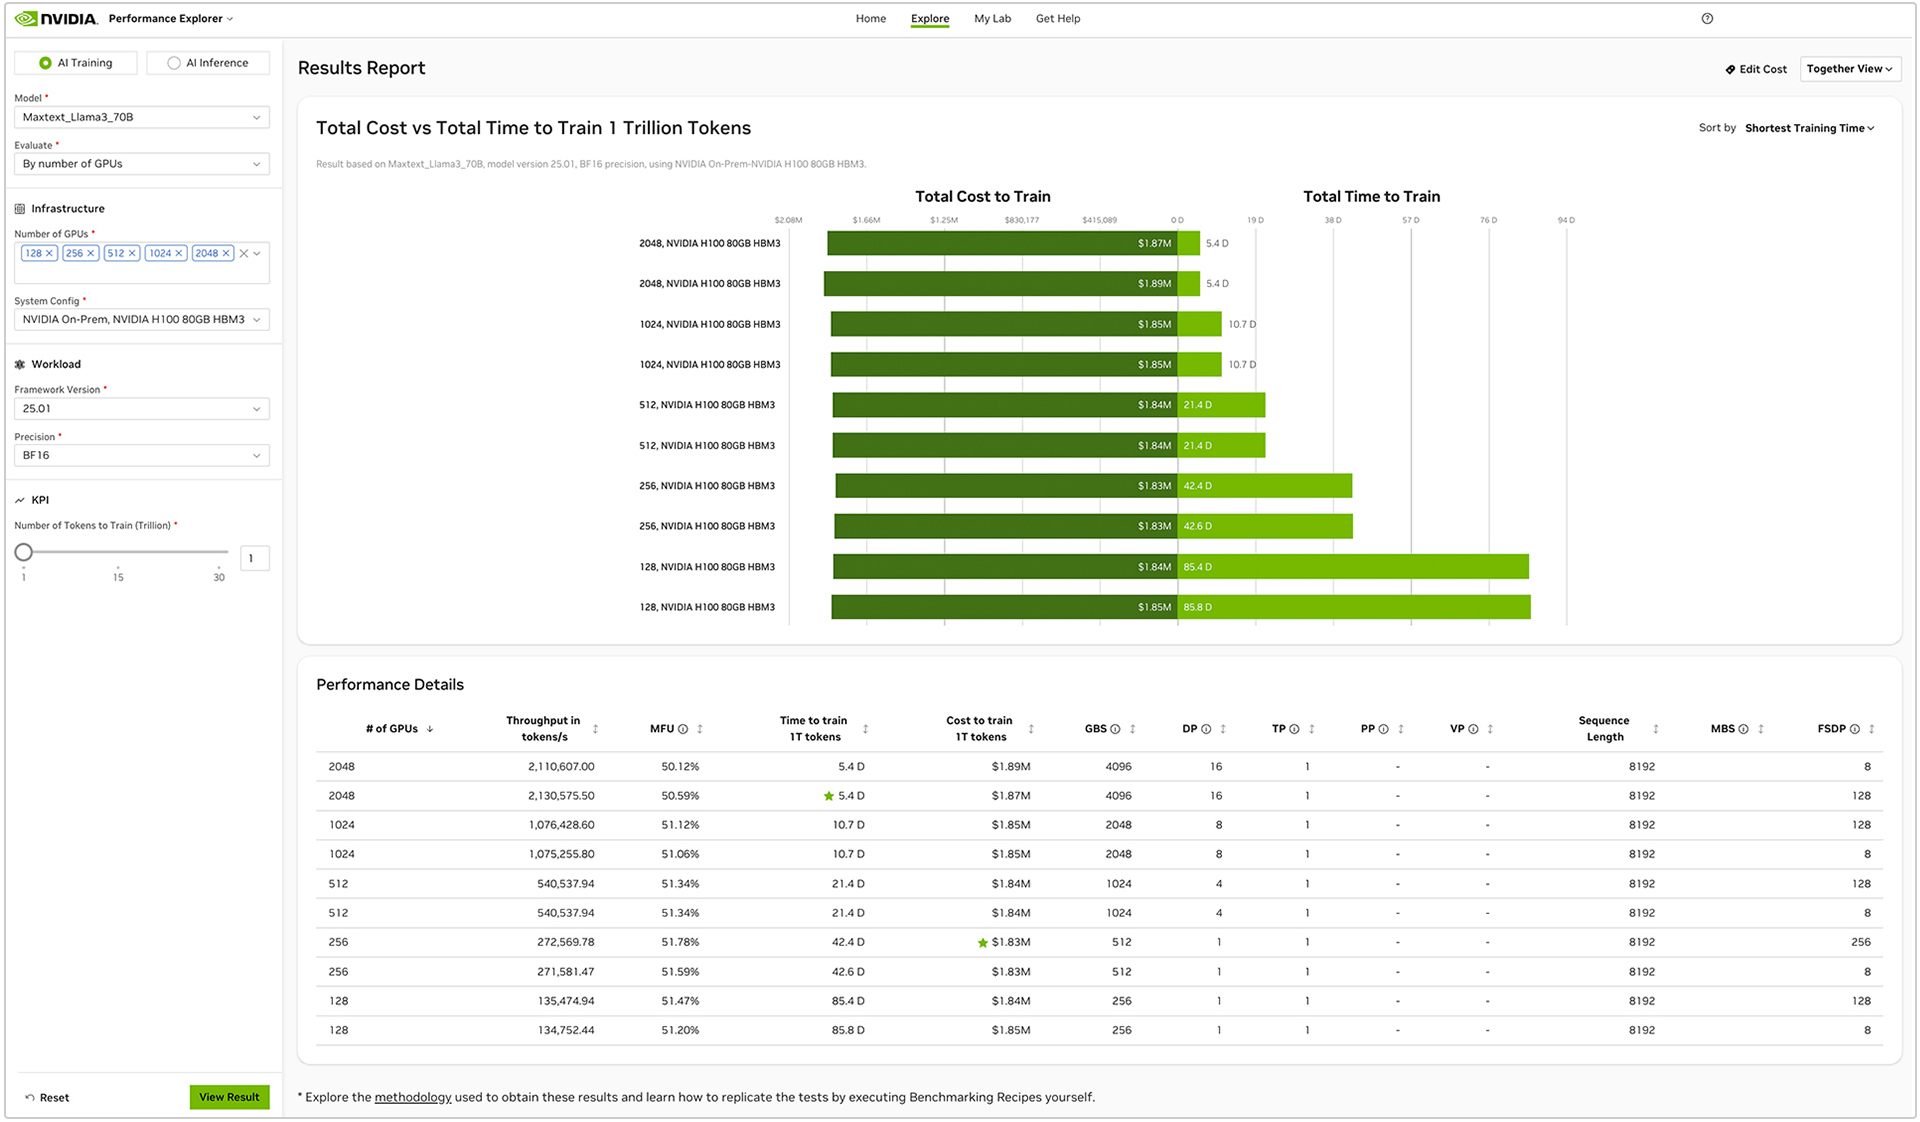
Task: Click the 42.6 D light green bar
Action: click(1265, 526)
